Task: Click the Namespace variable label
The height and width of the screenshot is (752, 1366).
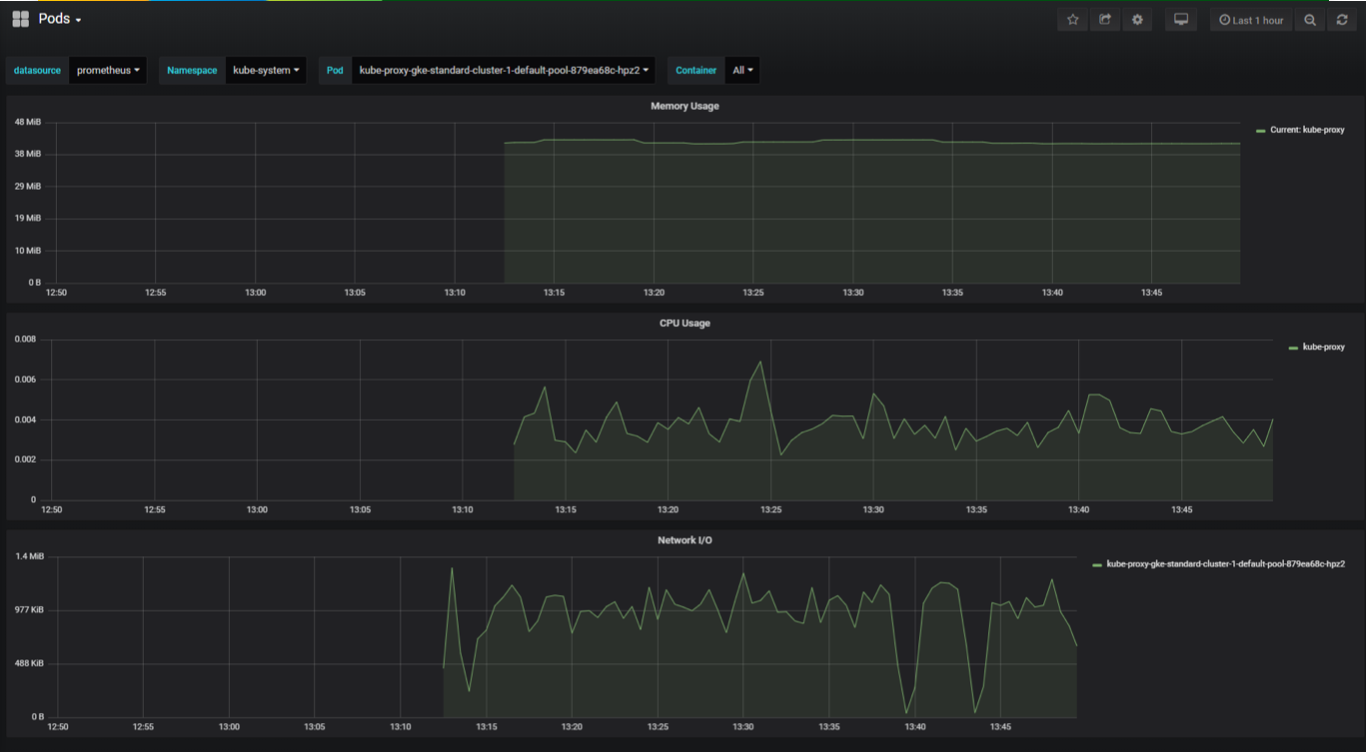Action: coord(192,70)
